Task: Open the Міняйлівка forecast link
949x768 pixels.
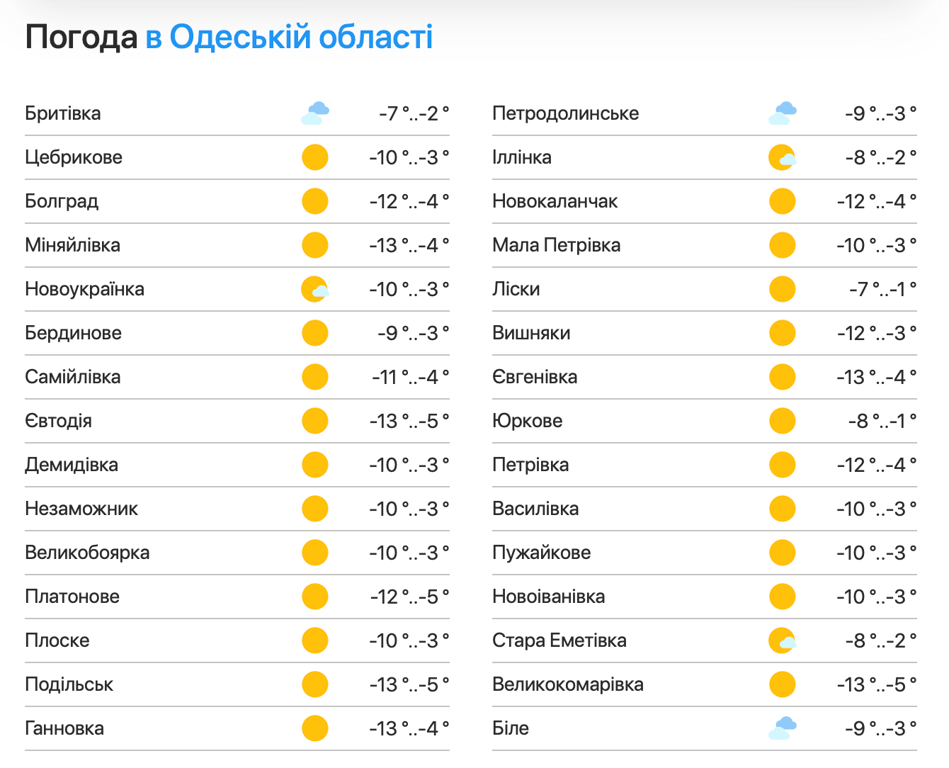Action: [x=72, y=245]
